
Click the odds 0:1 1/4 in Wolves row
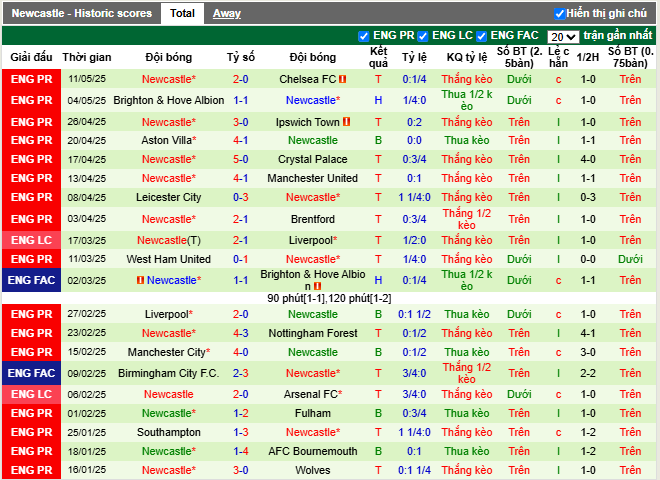coord(414,470)
